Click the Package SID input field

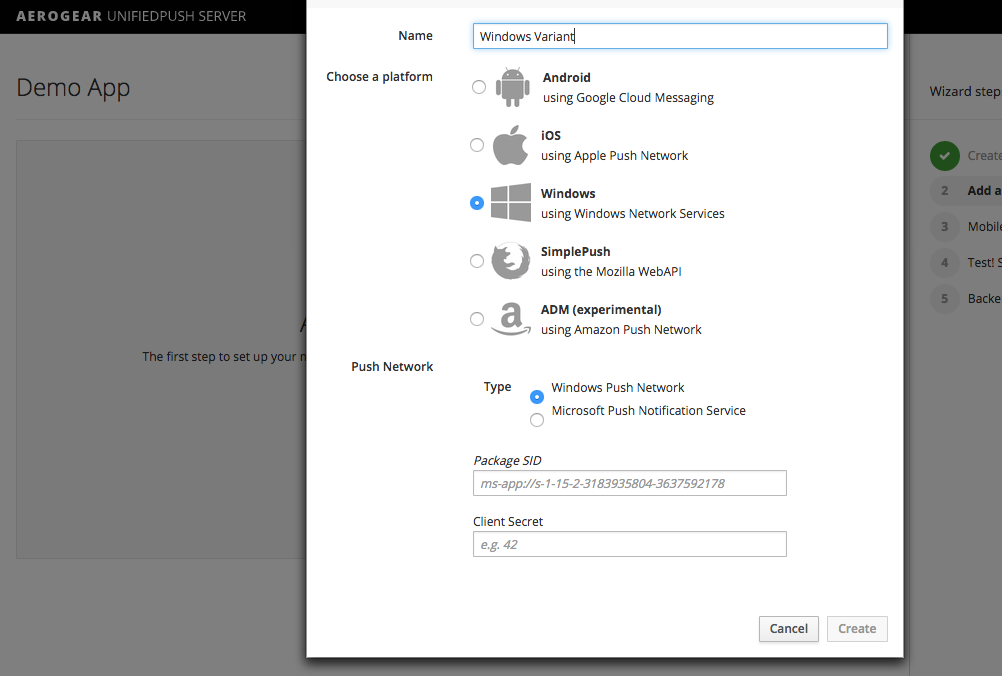pyautogui.click(x=629, y=482)
